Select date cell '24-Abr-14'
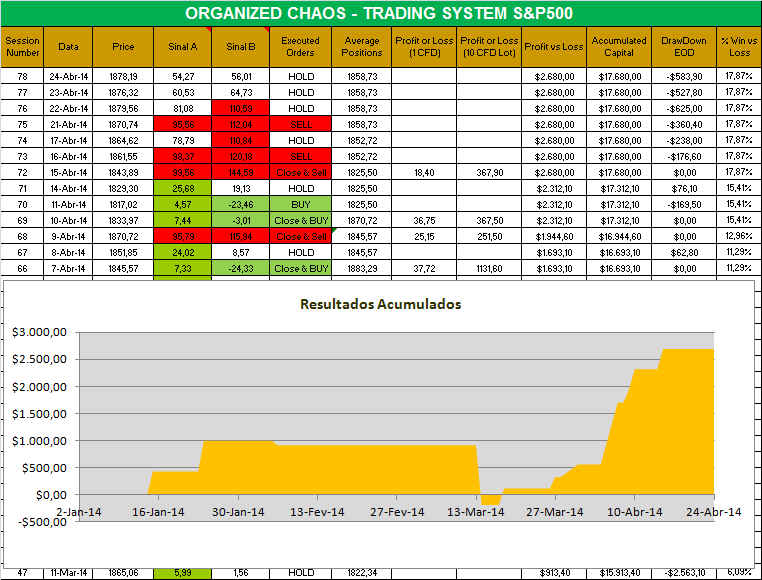The image size is (762, 580). 68,76
